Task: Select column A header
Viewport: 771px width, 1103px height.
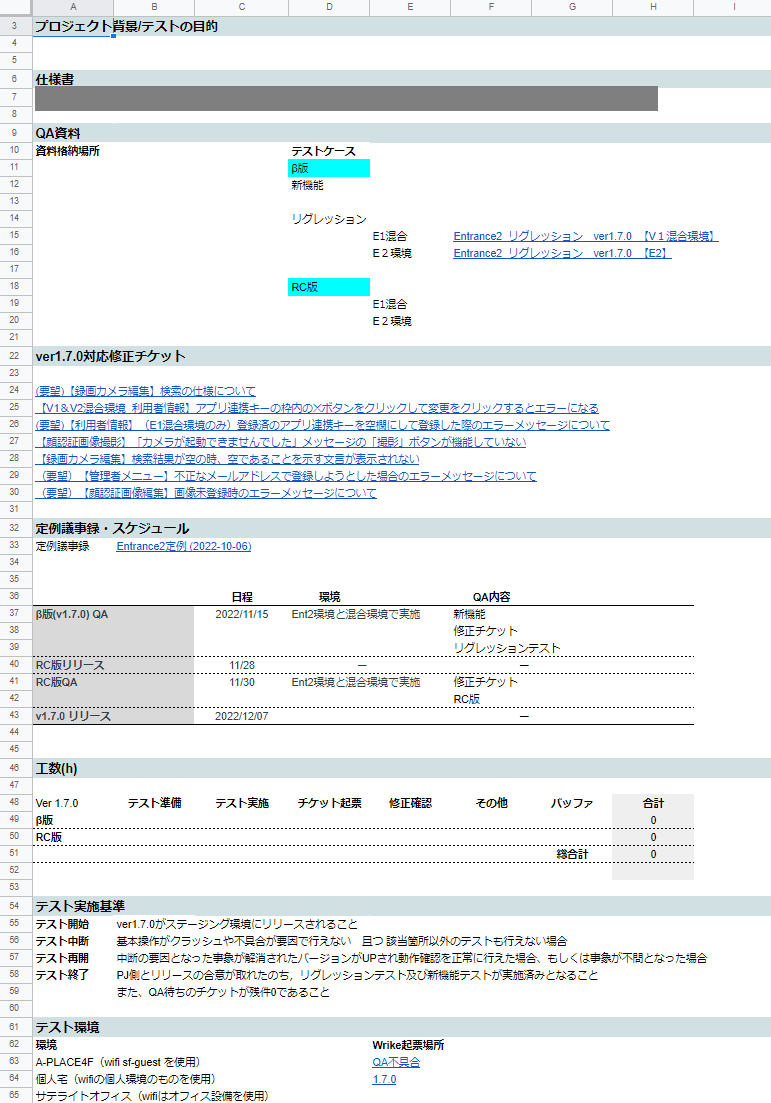Action: pyautogui.click(x=73, y=7)
